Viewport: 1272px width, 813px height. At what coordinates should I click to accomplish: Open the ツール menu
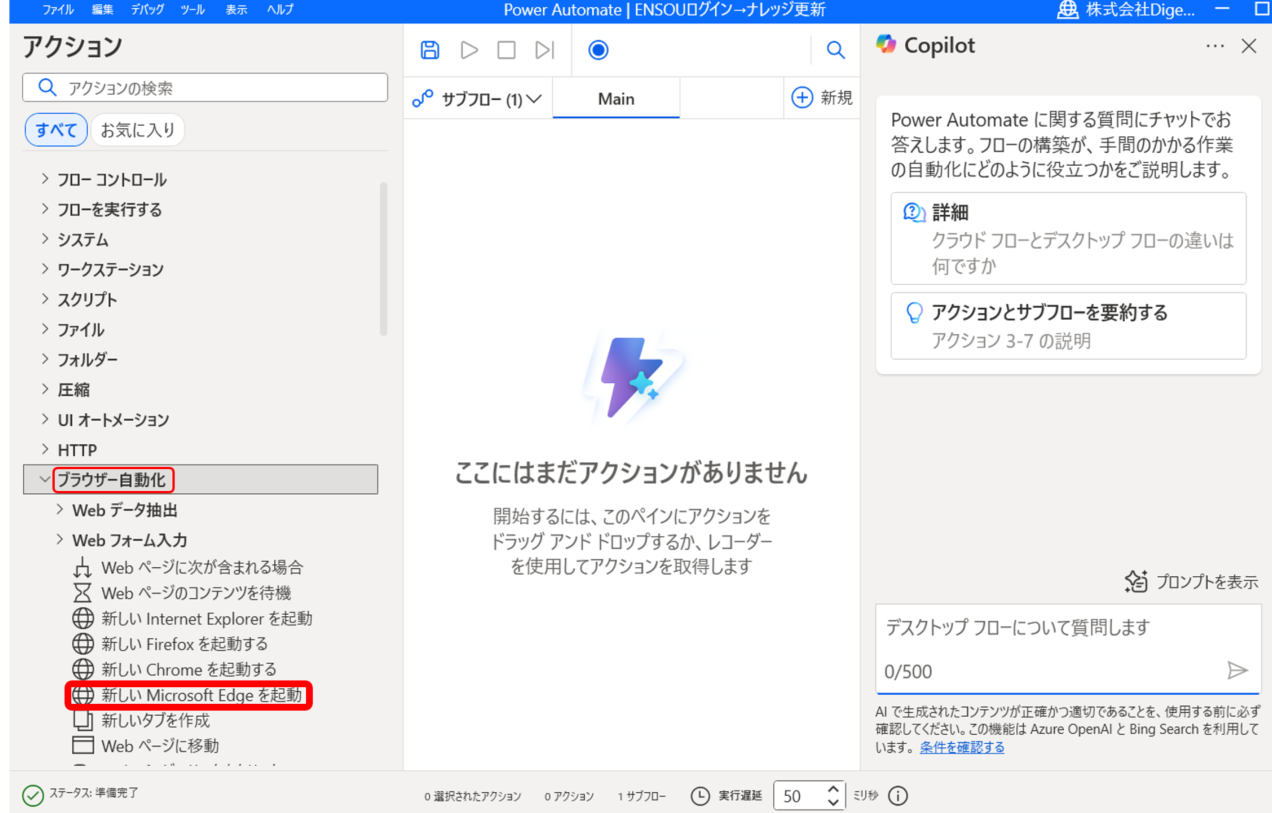tap(193, 9)
